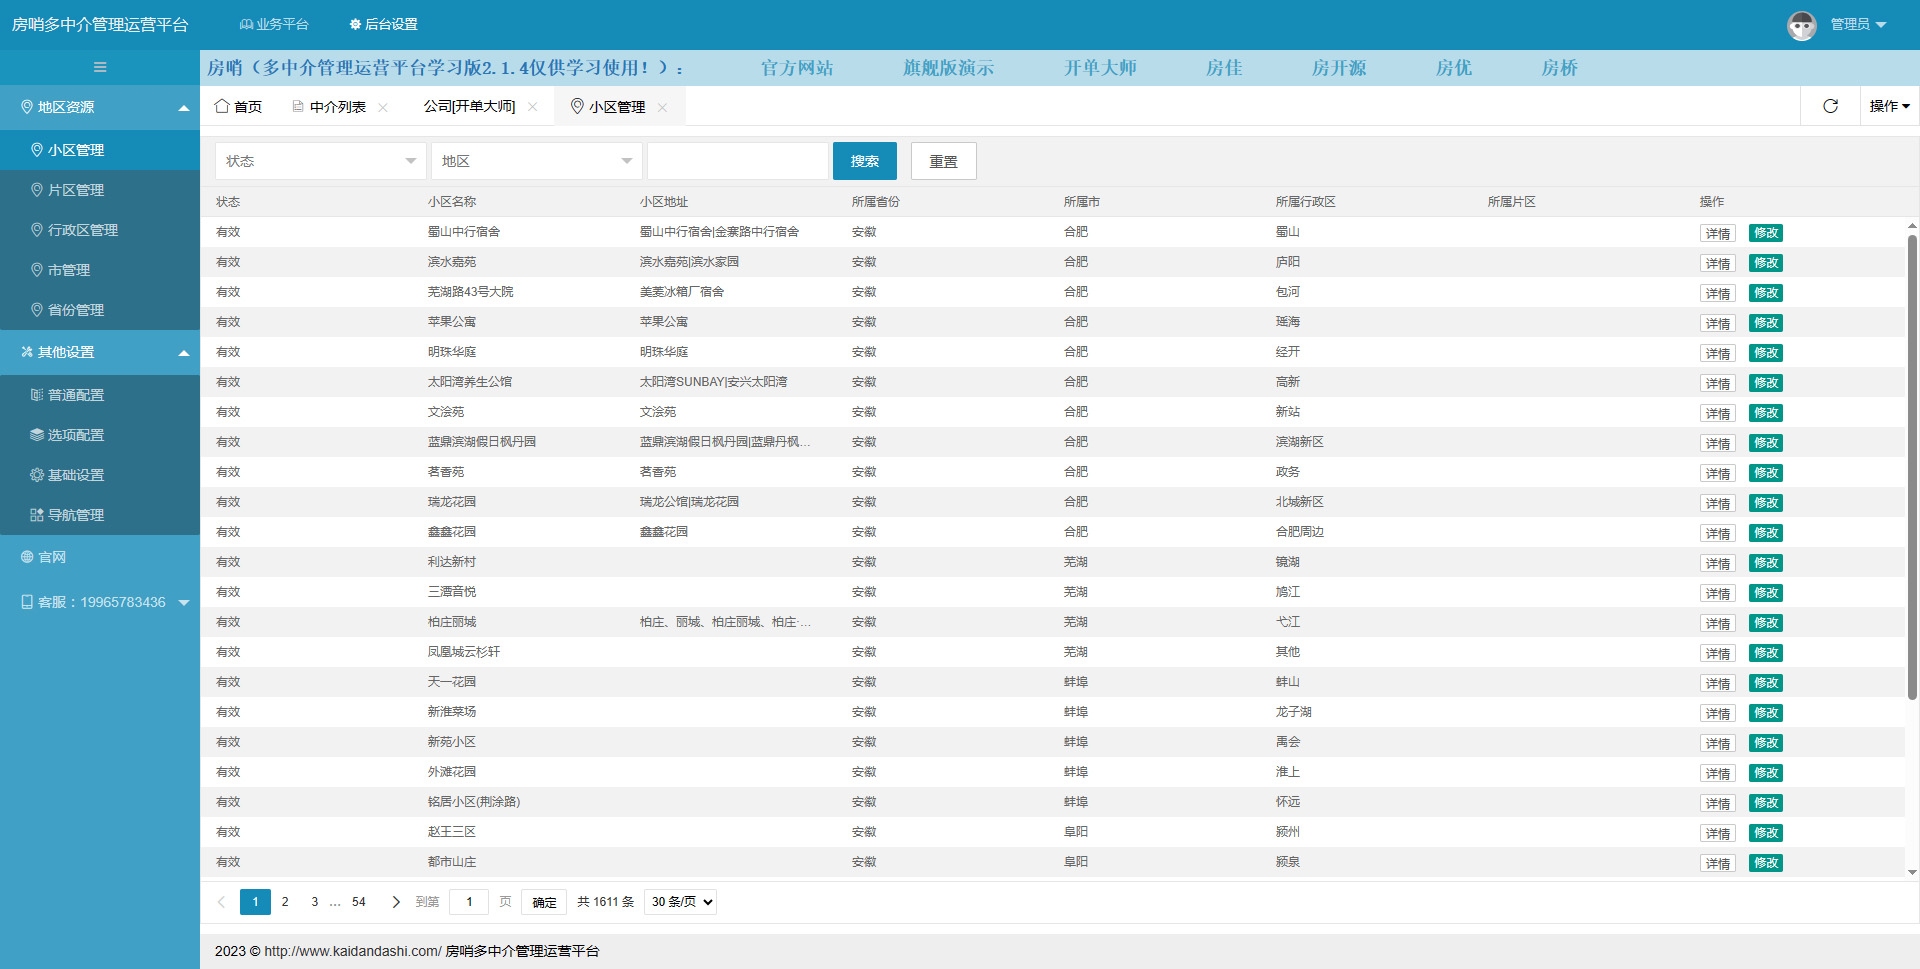Switch to the 中介列表 tab
The image size is (1920, 969).
(337, 105)
